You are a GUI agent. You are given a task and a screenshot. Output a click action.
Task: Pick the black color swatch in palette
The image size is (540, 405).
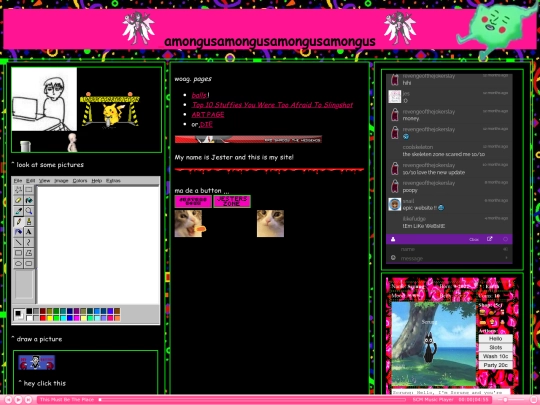click(29, 311)
